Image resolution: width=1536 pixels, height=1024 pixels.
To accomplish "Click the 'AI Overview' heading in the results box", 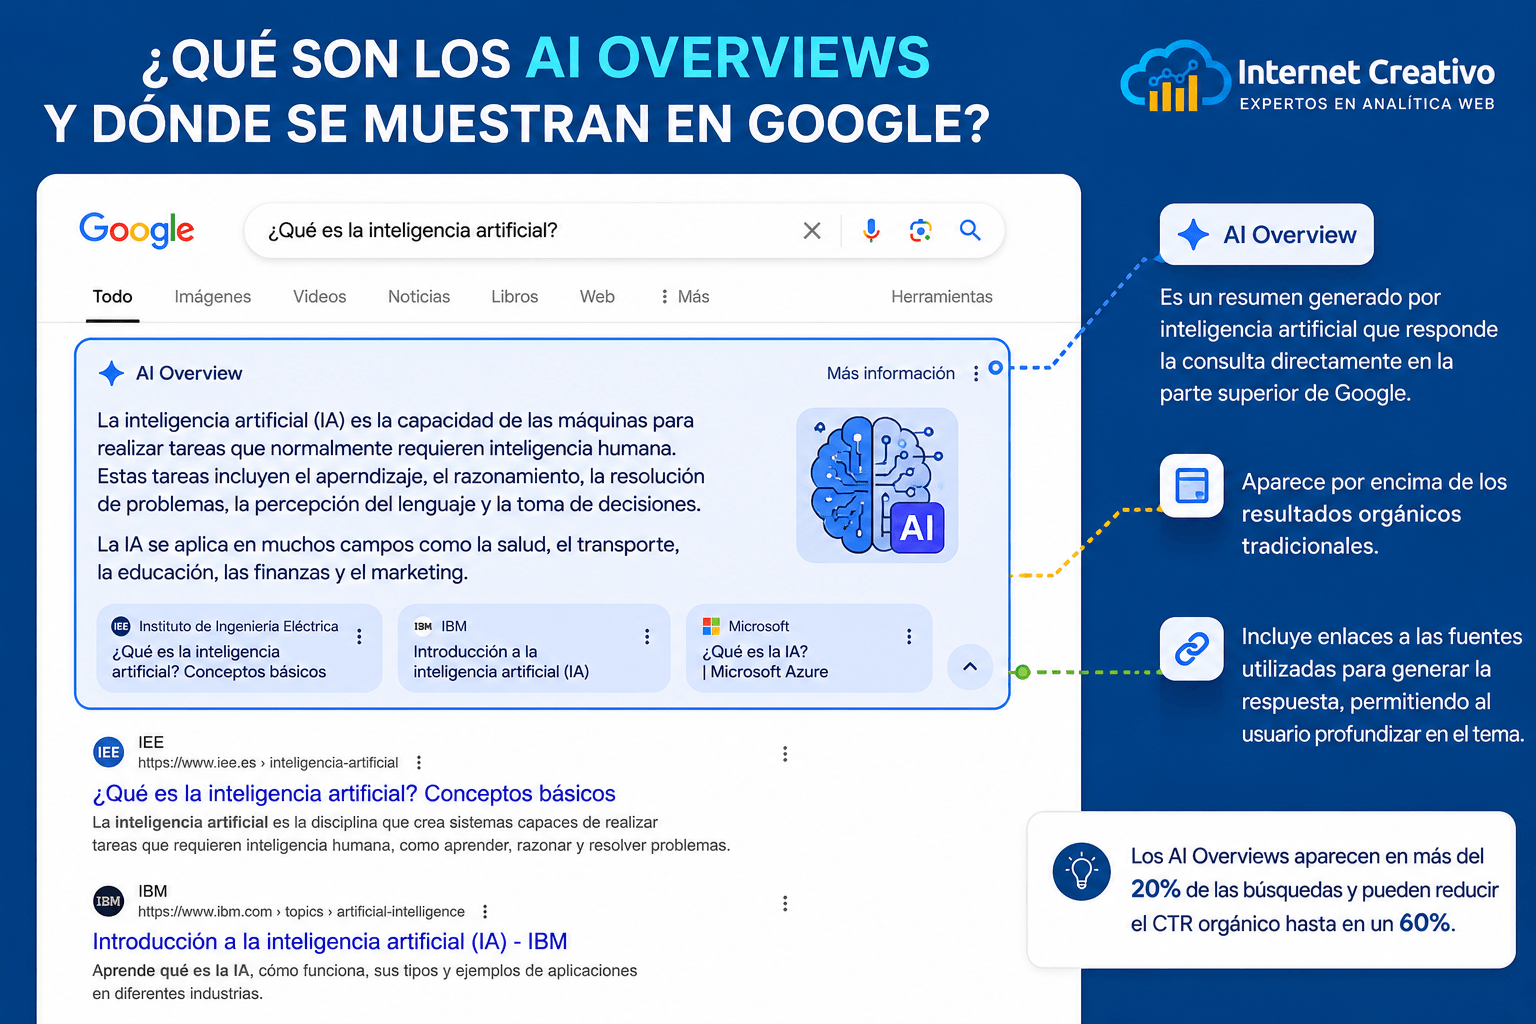I will point(189,373).
